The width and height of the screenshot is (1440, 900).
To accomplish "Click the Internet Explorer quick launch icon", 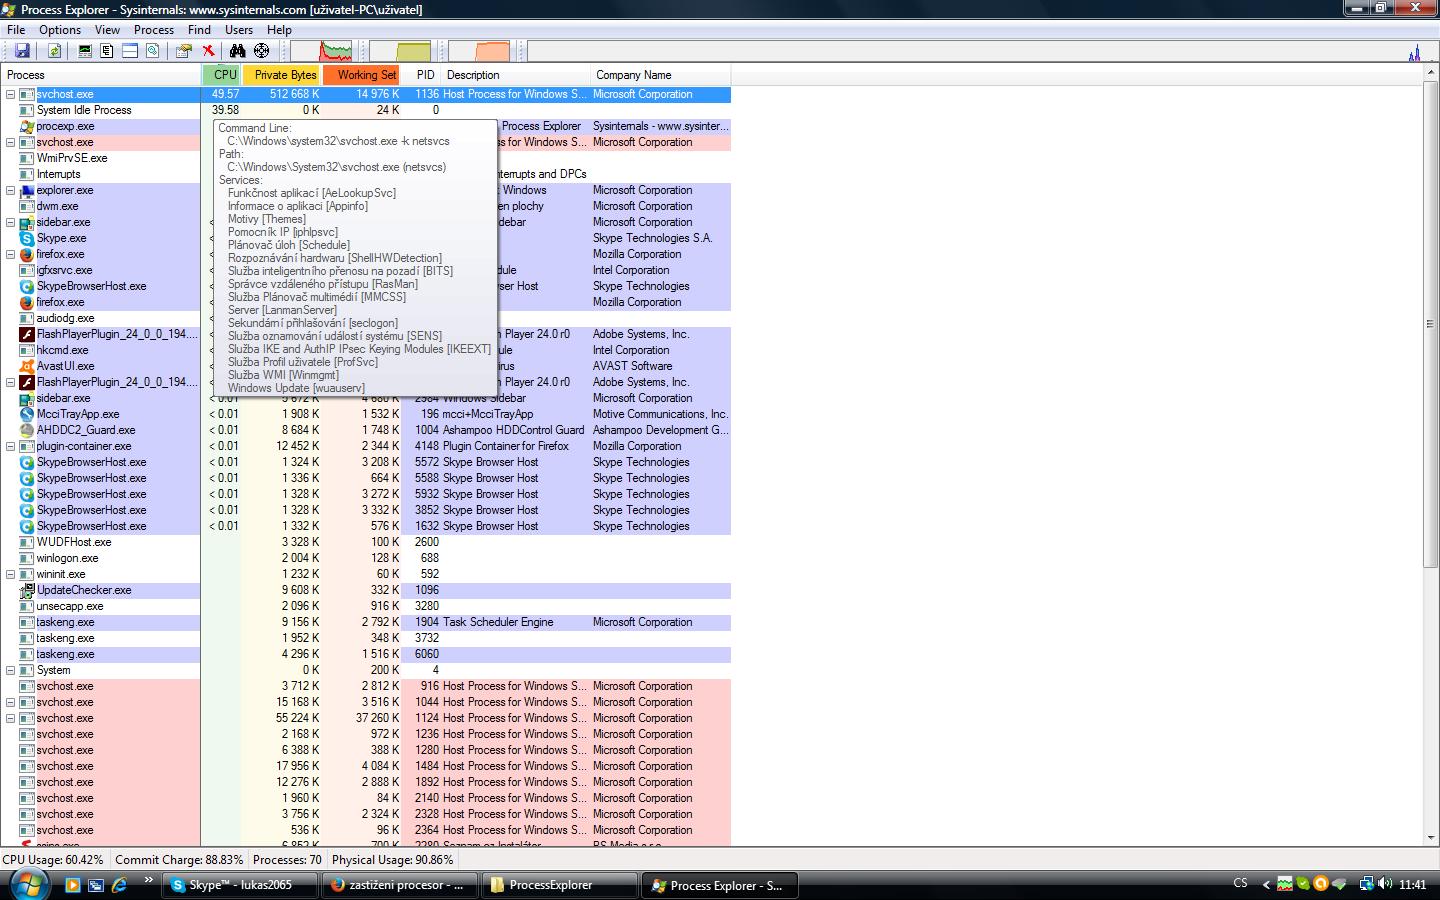I will click(x=119, y=885).
